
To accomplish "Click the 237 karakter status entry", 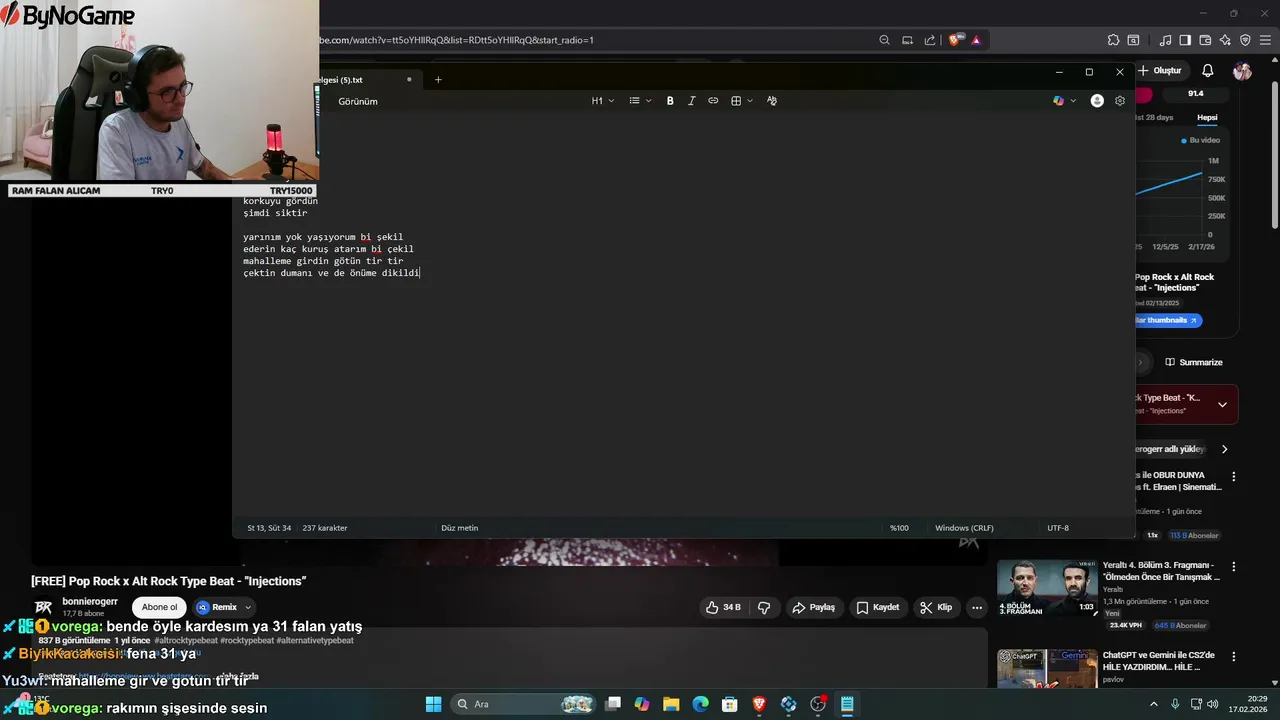I will pos(325,528).
